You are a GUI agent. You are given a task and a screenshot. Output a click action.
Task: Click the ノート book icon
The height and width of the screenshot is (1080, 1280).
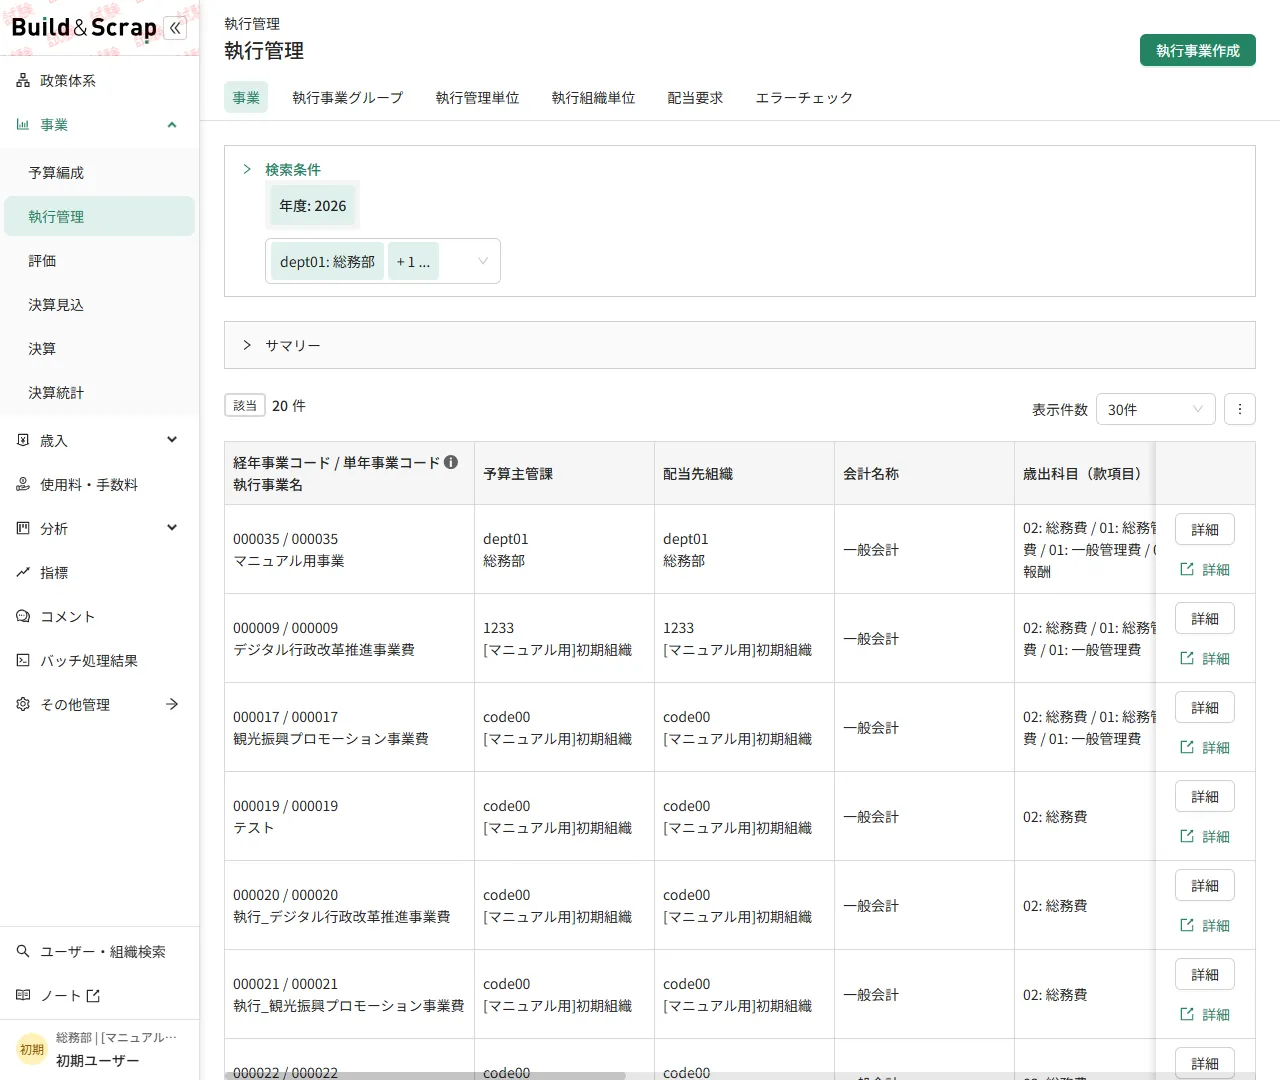[23, 996]
